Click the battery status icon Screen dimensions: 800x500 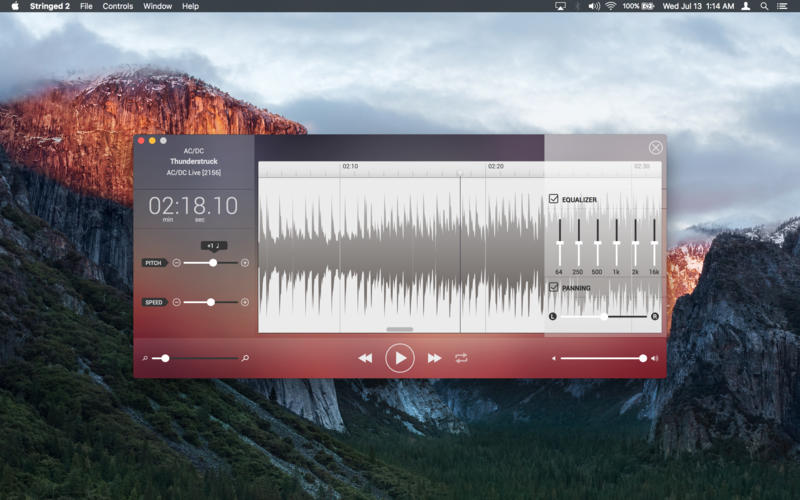[x=648, y=6]
